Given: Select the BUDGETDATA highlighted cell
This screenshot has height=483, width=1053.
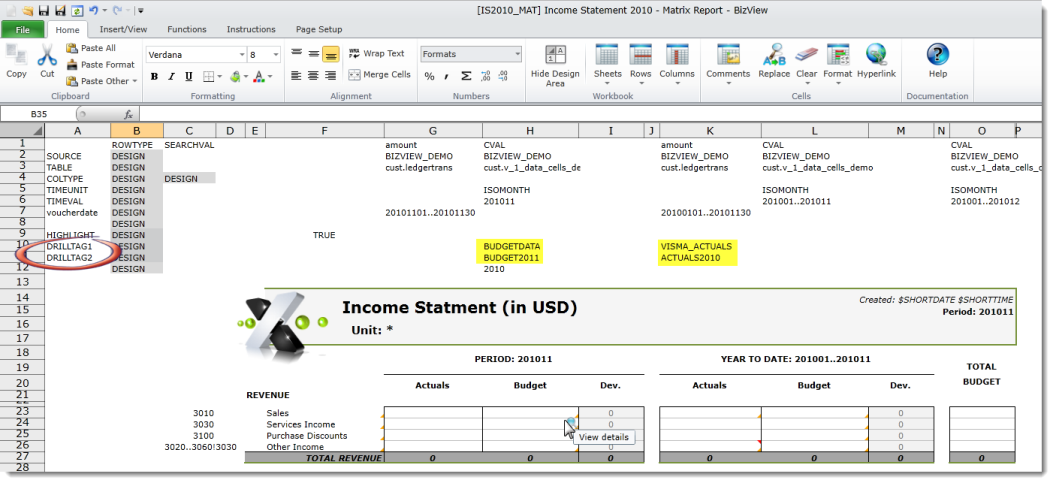Looking at the screenshot, I should pos(512,246).
